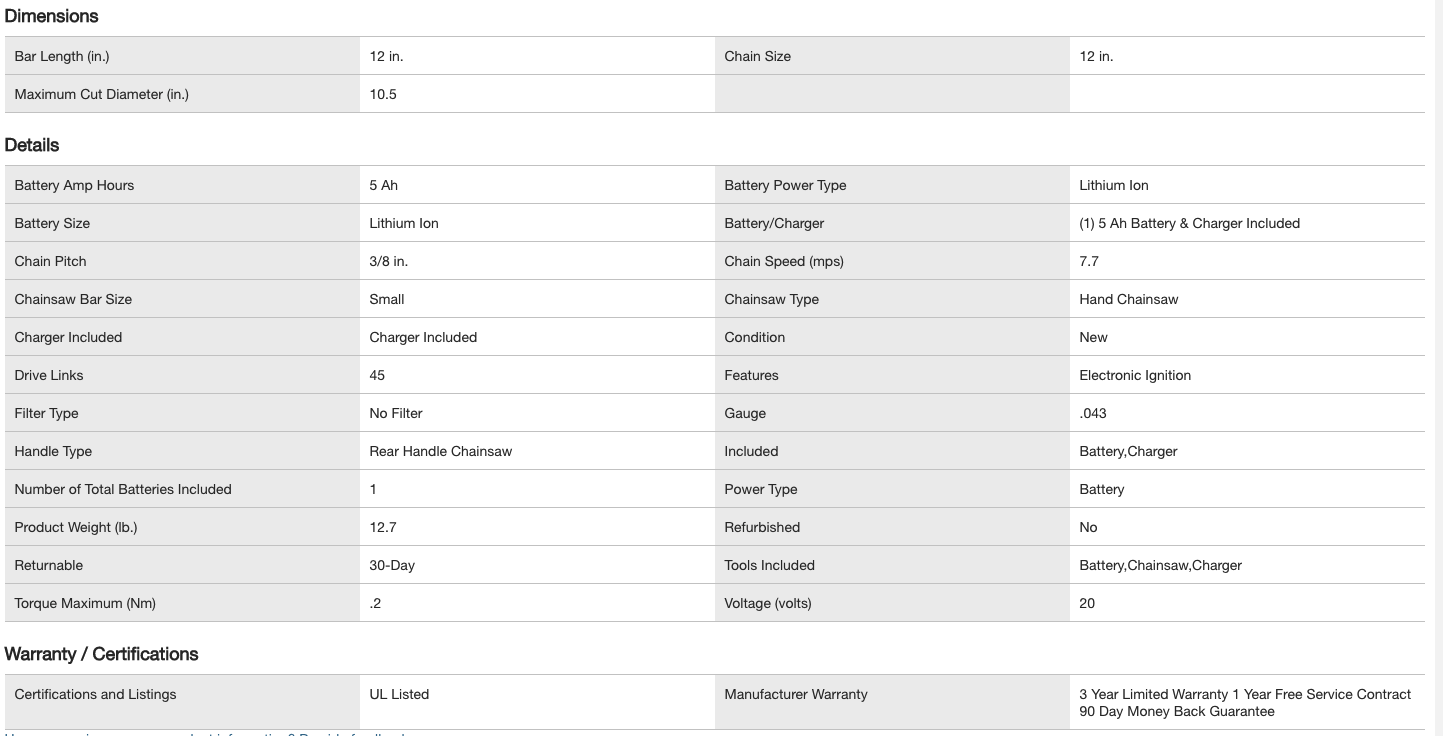Screen dimensions: 1443x736
Task: Click the Maximum Cut Diameter label
Action: (x=101, y=94)
